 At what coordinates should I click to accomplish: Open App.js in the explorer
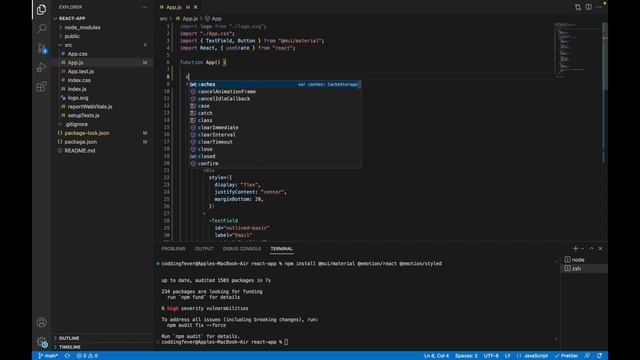pos(76,62)
